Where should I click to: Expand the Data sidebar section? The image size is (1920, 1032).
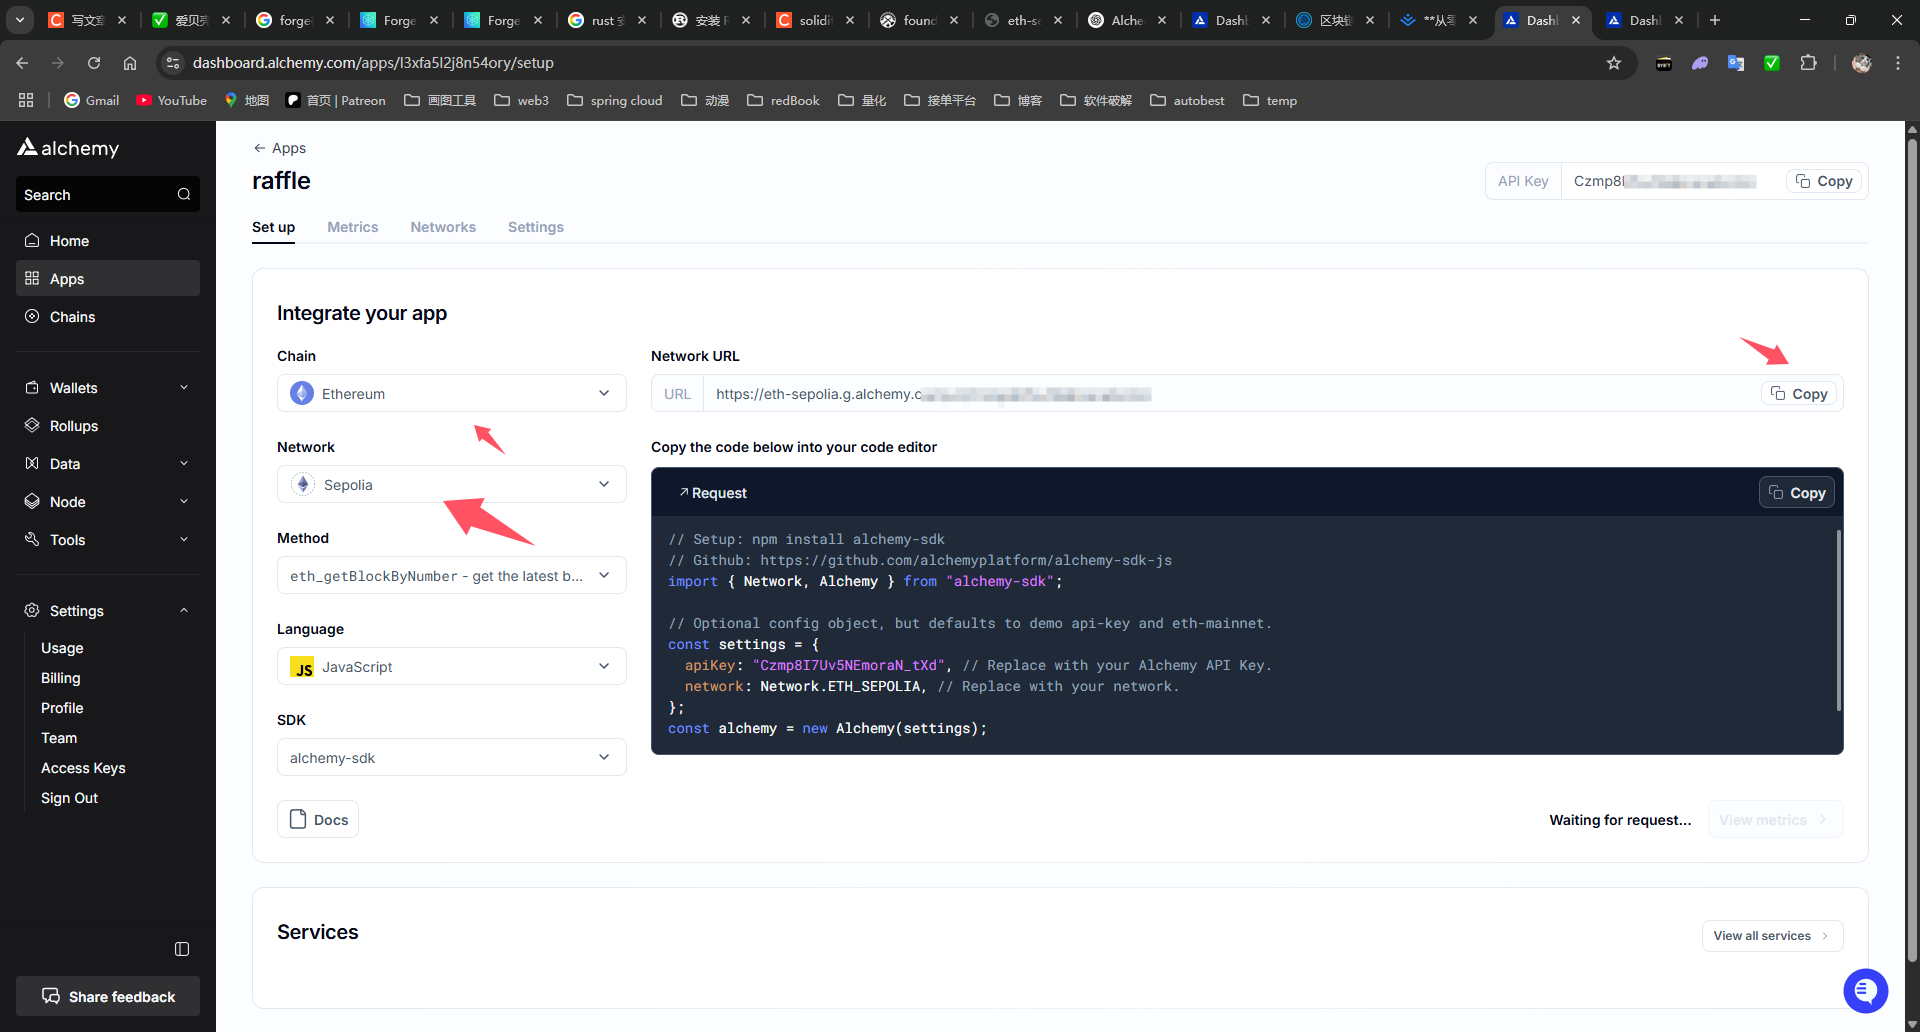tap(108, 464)
